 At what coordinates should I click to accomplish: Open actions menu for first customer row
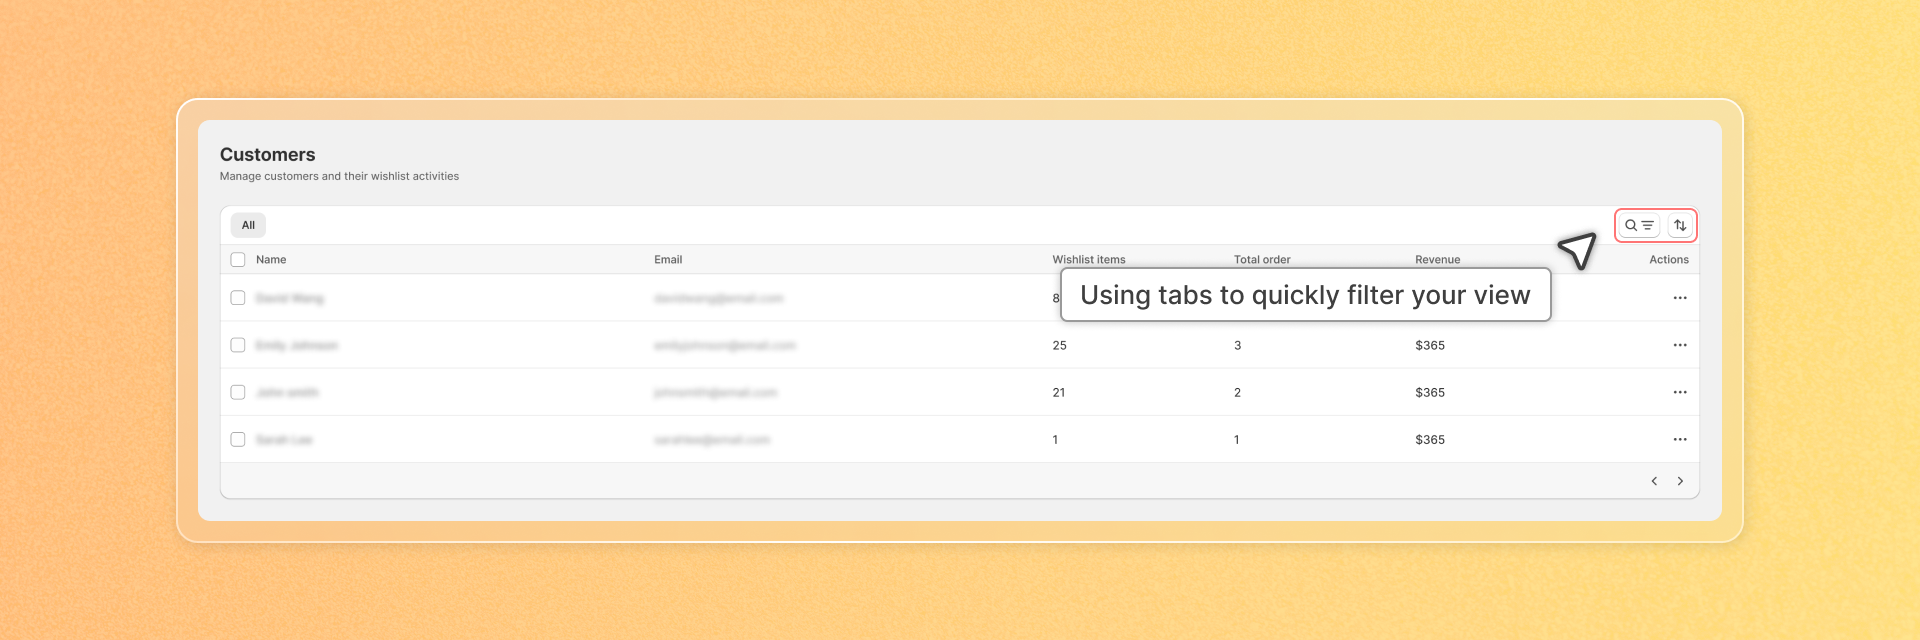[x=1680, y=298]
